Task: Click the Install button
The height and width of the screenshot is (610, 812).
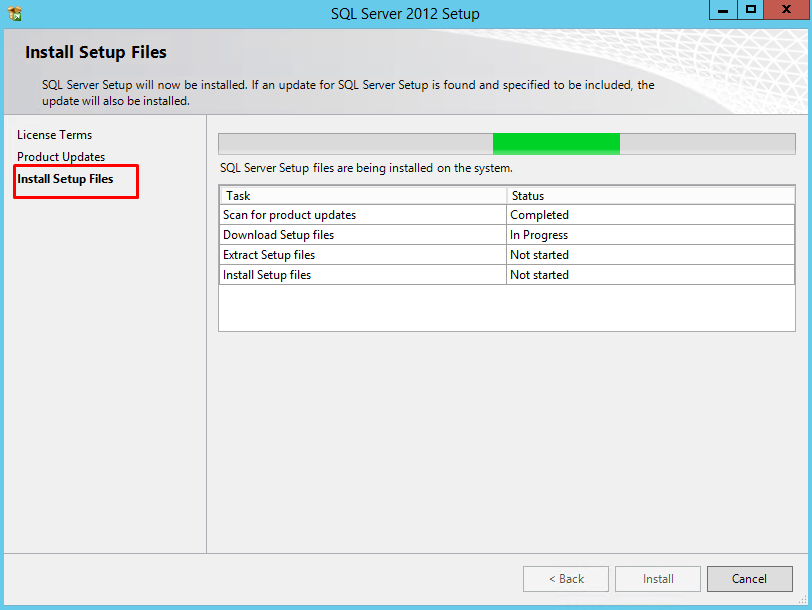Action: (657, 579)
